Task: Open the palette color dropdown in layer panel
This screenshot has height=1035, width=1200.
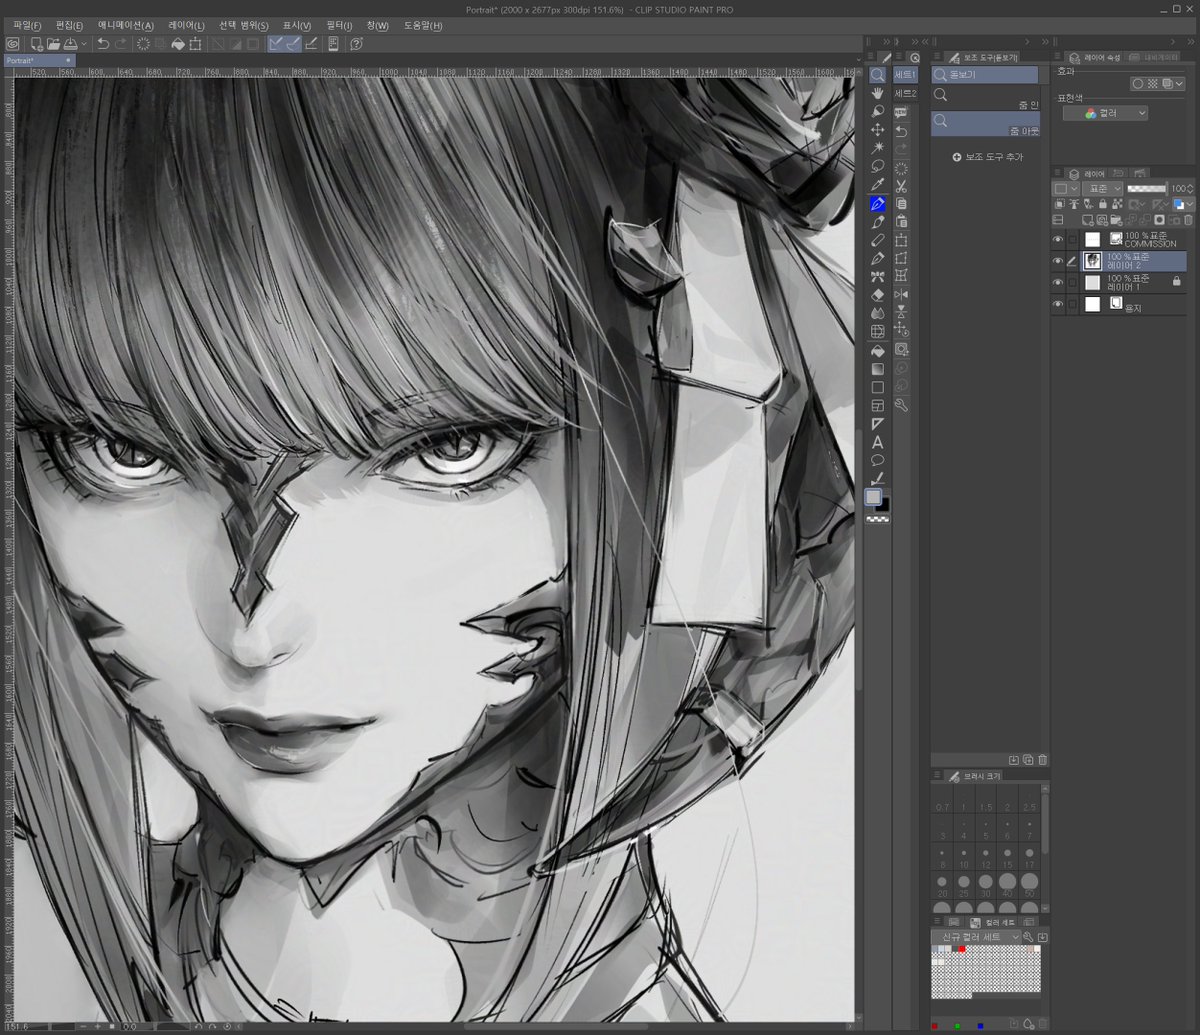Action: pos(1066,188)
